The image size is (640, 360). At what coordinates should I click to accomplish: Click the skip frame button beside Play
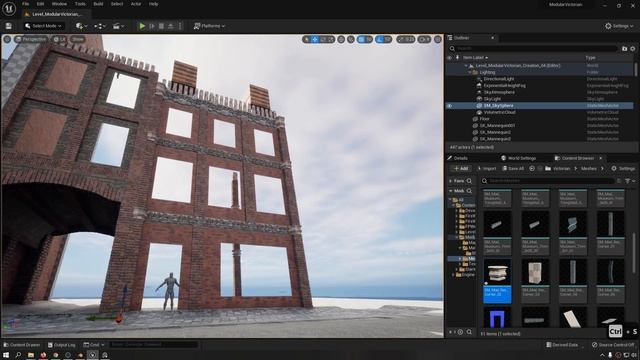coord(152,26)
